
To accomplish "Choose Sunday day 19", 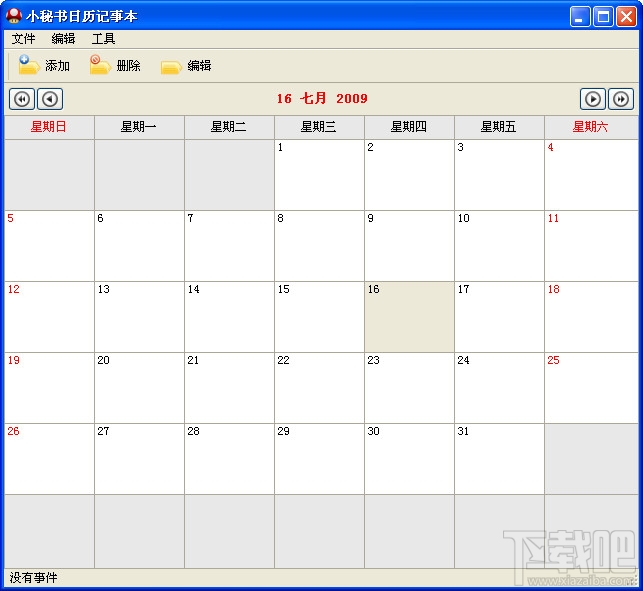I will pyautogui.click(x=49, y=388).
